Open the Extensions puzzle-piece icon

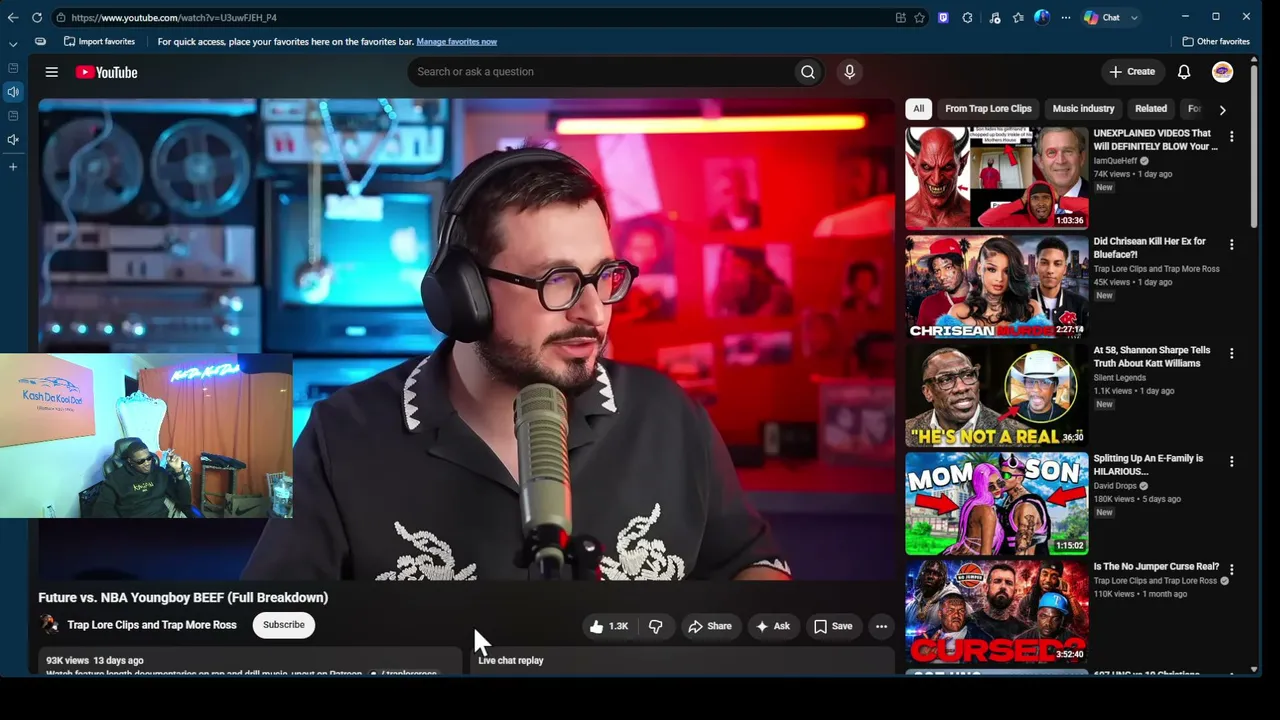click(968, 17)
